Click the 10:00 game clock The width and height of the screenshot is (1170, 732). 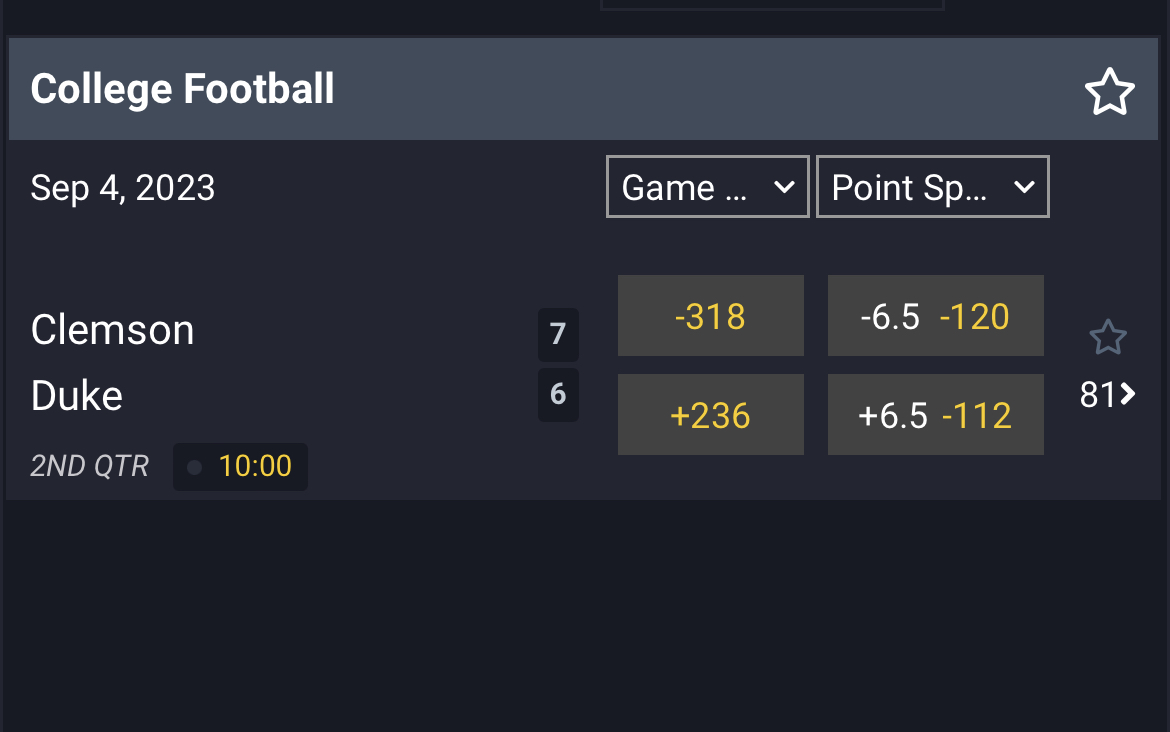click(255, 466)
